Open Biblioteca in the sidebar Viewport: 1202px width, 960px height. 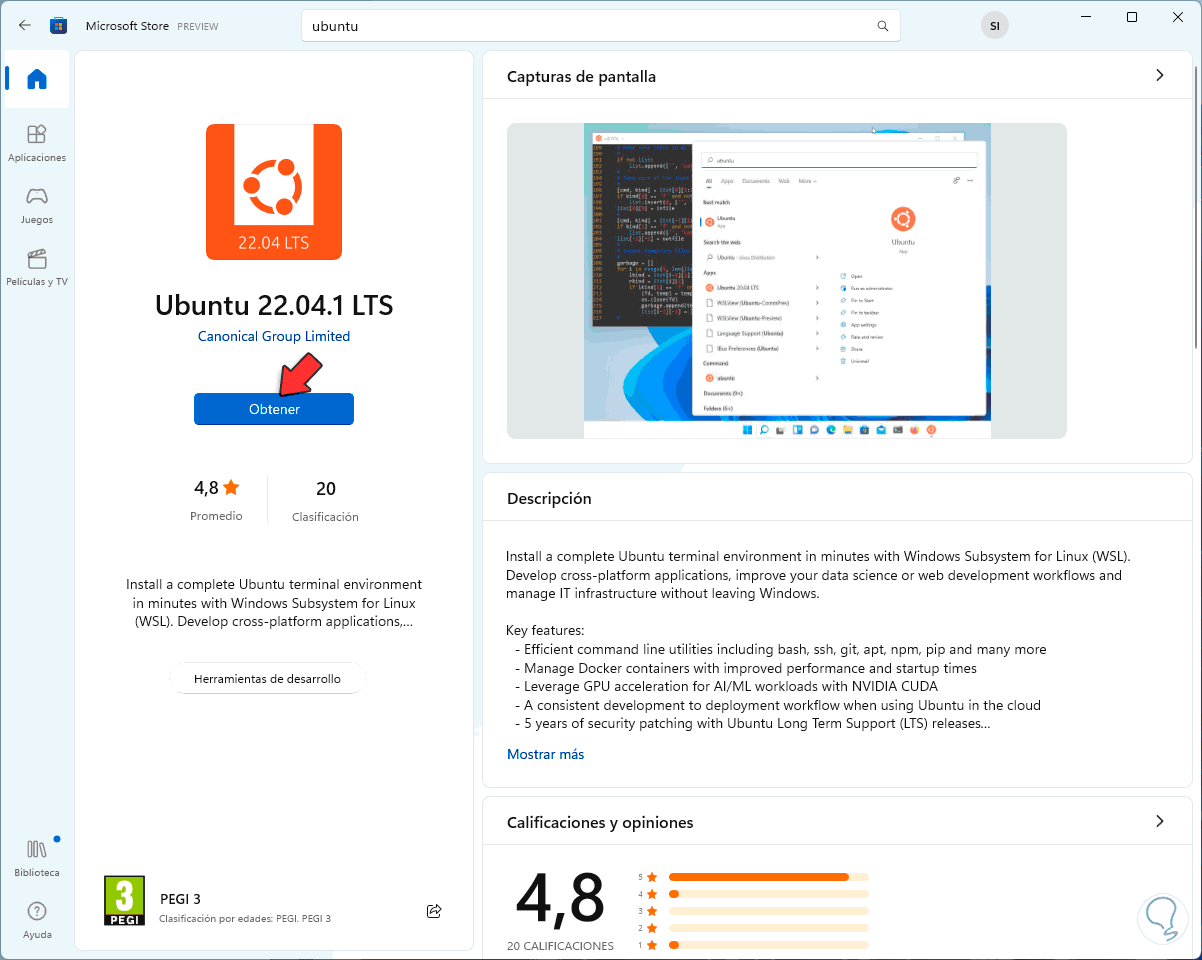click(x=37, y=858)
